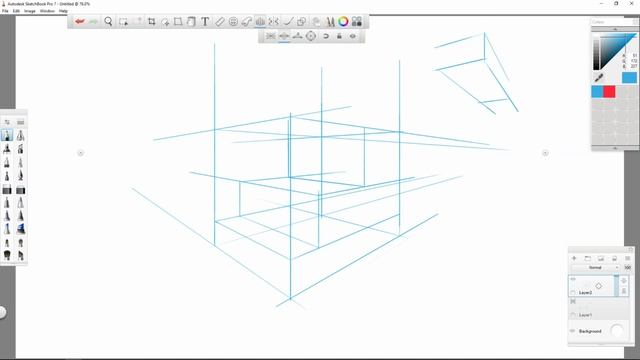The image size is (640, 360).
Task: Click the left vanishing point handle
Action: 80,153
